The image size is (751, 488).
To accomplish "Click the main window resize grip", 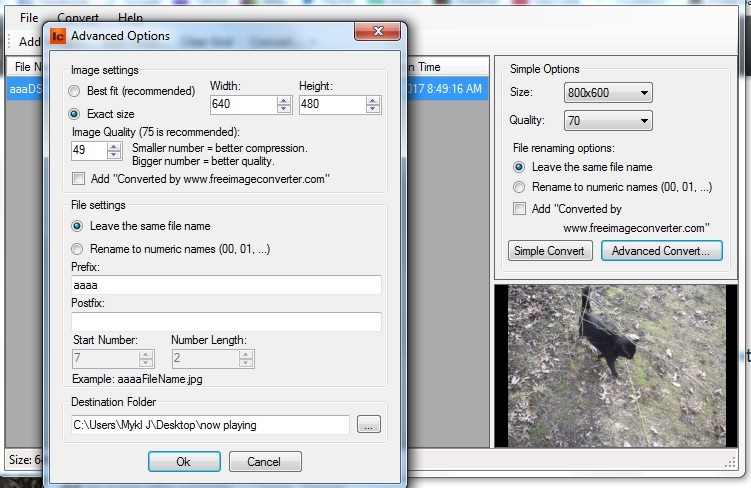I will coord(731,463).
